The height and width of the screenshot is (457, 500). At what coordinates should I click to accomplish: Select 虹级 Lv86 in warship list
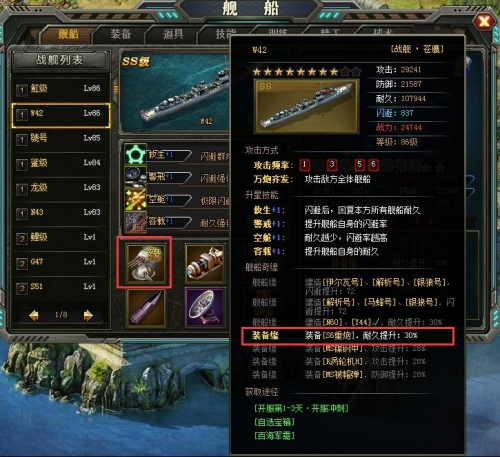(61, 89)
